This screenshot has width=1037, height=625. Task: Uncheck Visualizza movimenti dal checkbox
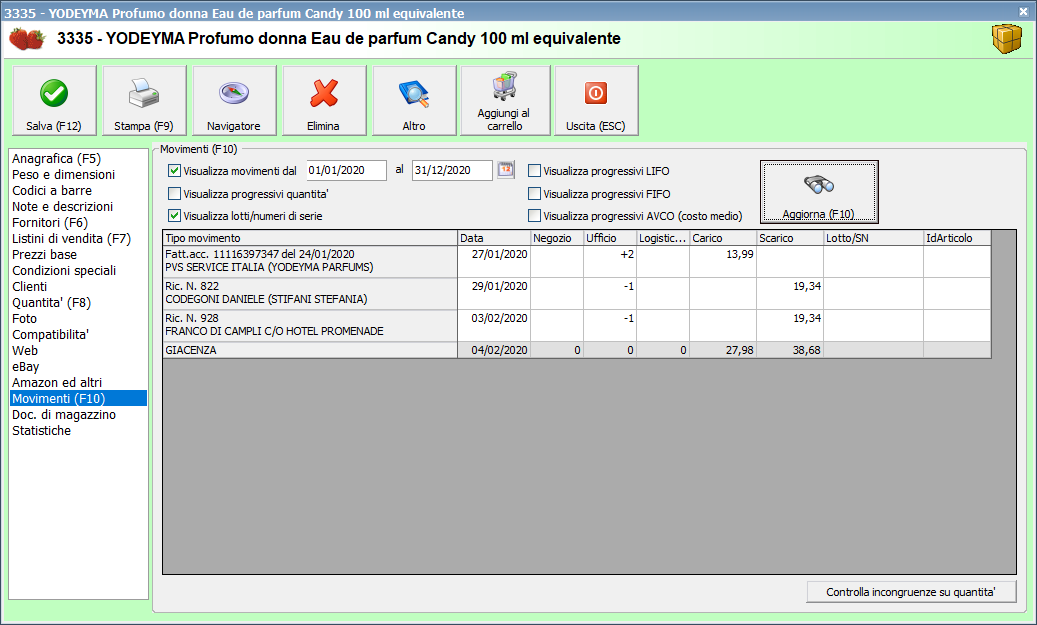[x=175, y=171]
